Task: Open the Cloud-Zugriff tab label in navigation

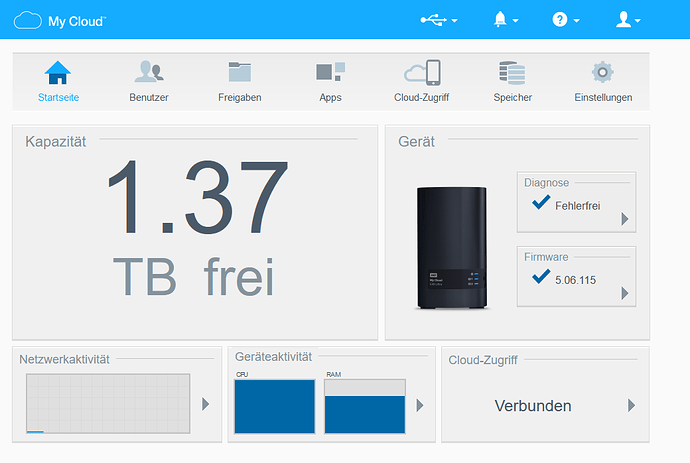Action: tap(422, 98)
